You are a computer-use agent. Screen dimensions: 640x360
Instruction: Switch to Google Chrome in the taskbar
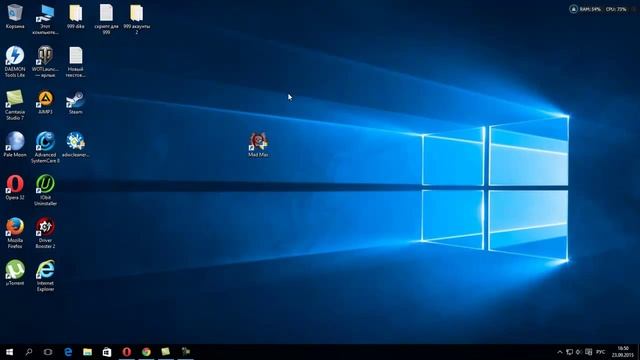pyautogui.click(x=146, y=352)
